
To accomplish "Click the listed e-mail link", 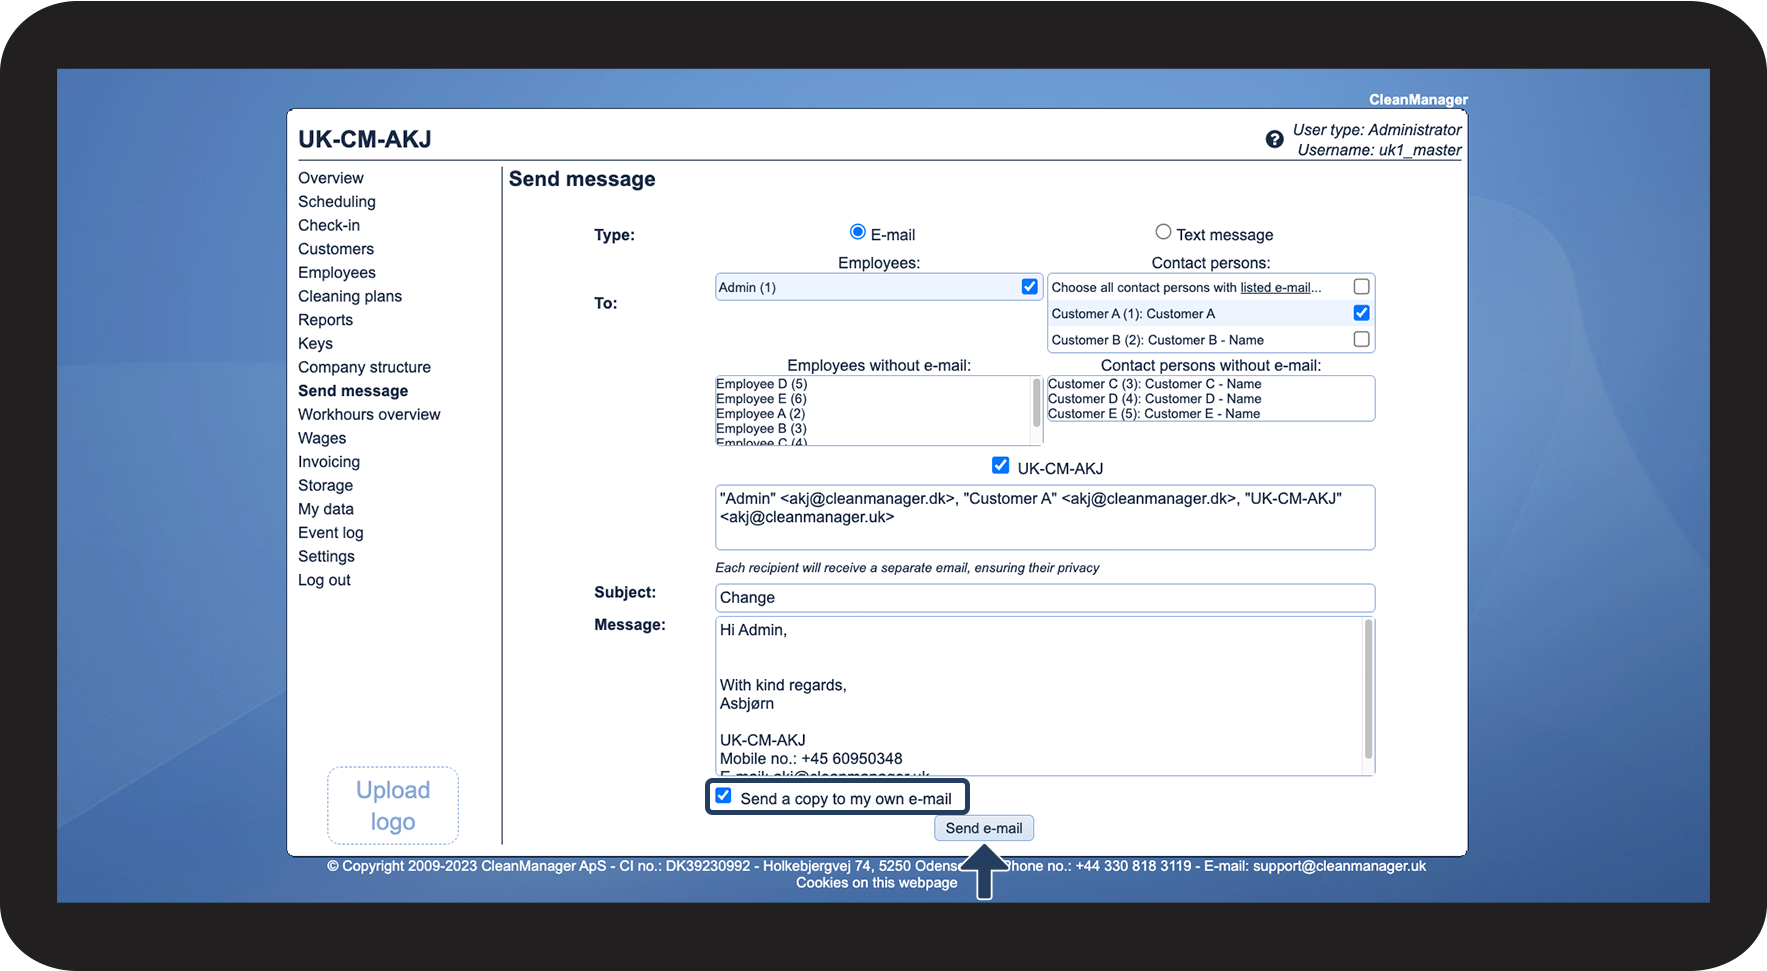I will coord(1275,288).
